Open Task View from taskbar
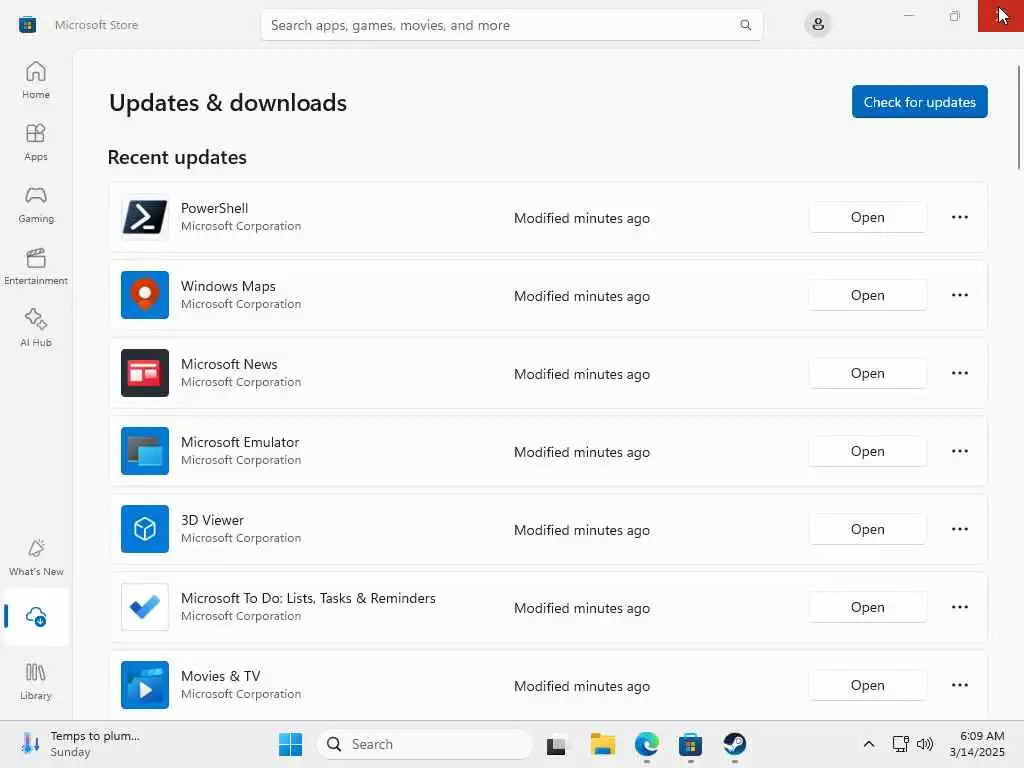1024x768 pixels. (x=556, y=744)
